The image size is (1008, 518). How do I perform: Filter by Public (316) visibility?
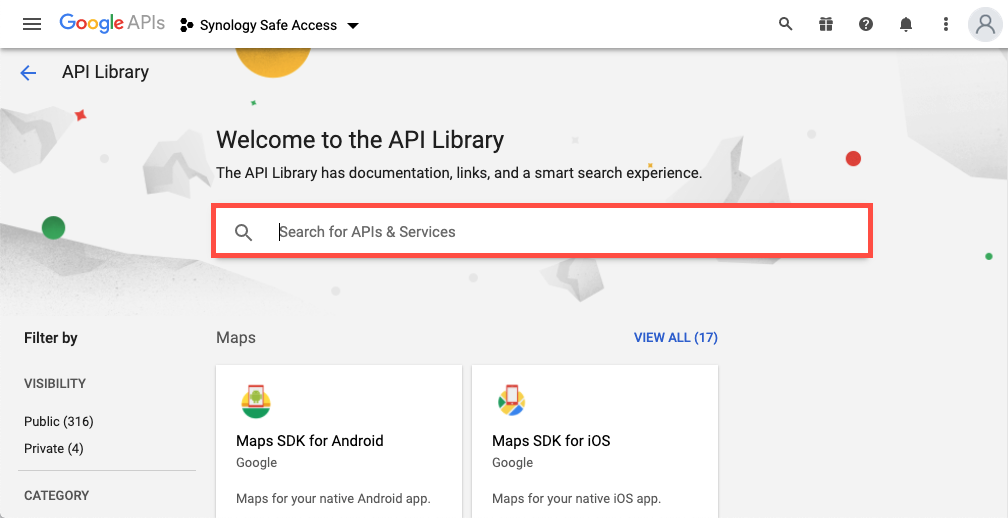click(58, 422)
